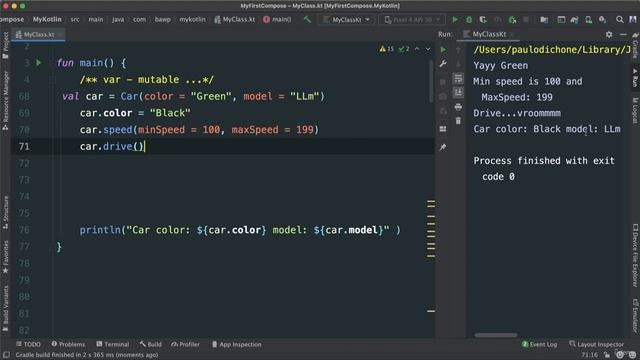The height and width of the screenshot is (360, 640).
Task: Clear Run console with trash icon
Action: click(458, 121)
